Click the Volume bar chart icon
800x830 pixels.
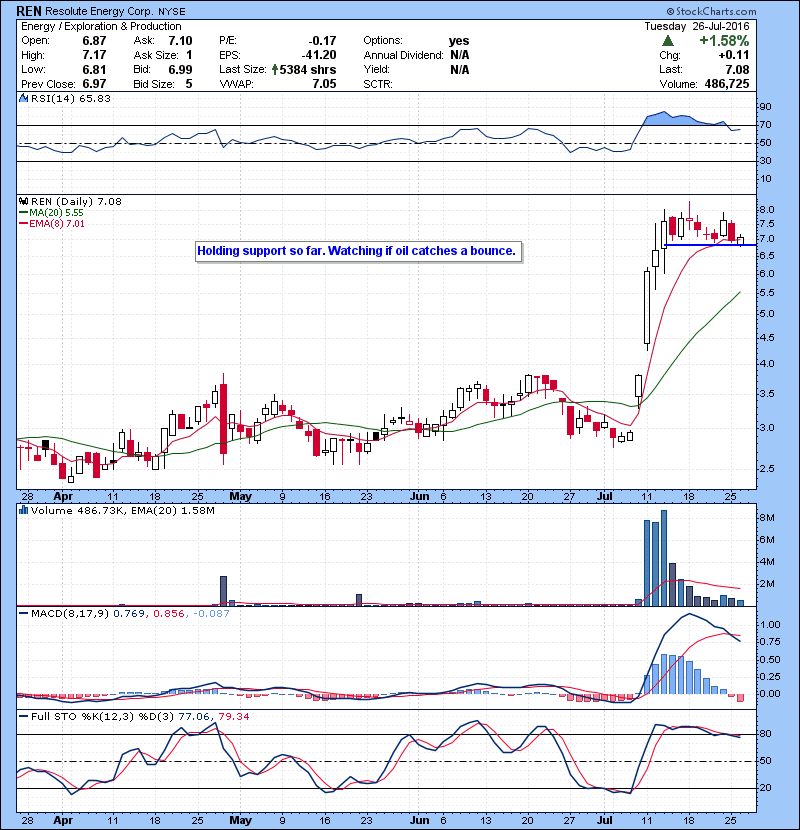click(23, 510)
